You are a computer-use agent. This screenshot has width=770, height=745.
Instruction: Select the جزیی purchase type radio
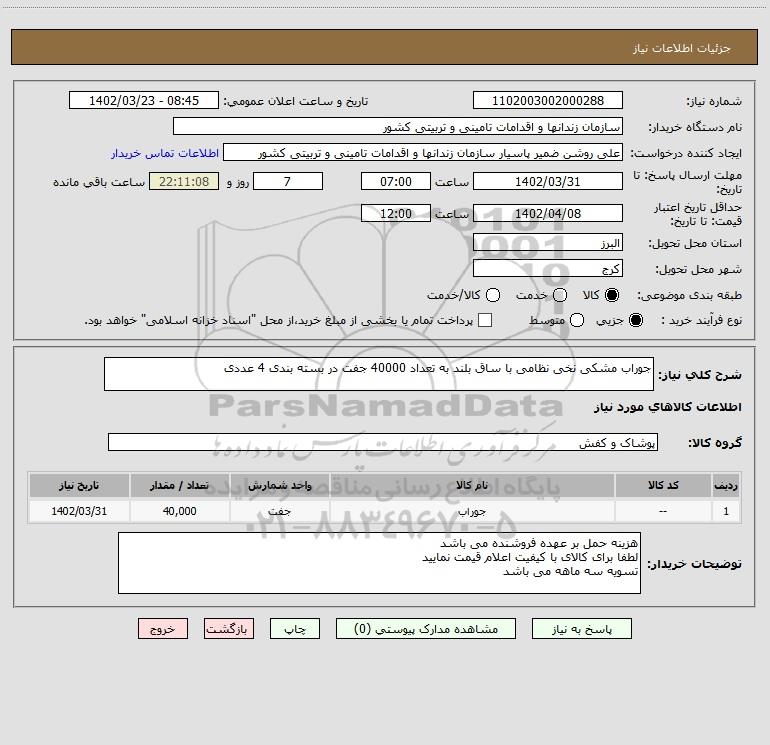coord(636,321)
